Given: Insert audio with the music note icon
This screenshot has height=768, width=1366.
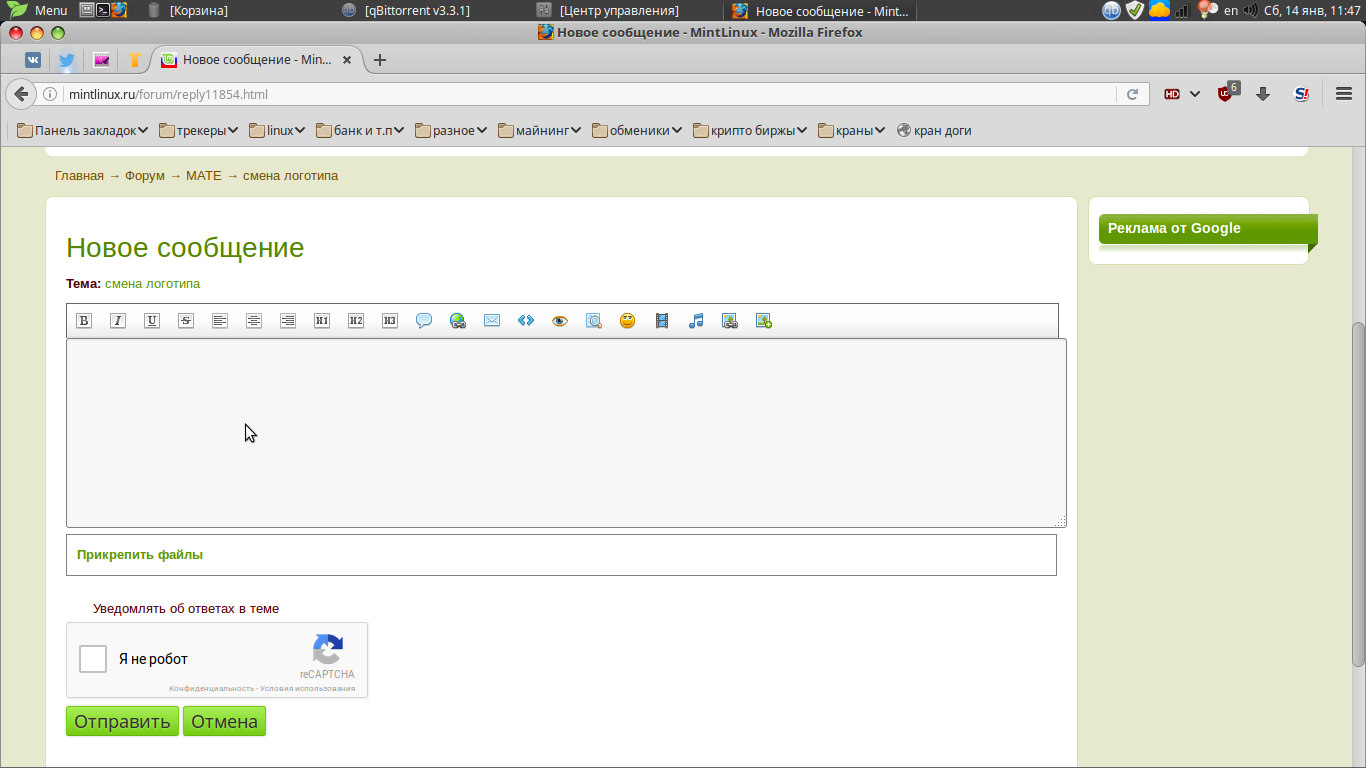Looking at the screenshot, I should point(696,321).
